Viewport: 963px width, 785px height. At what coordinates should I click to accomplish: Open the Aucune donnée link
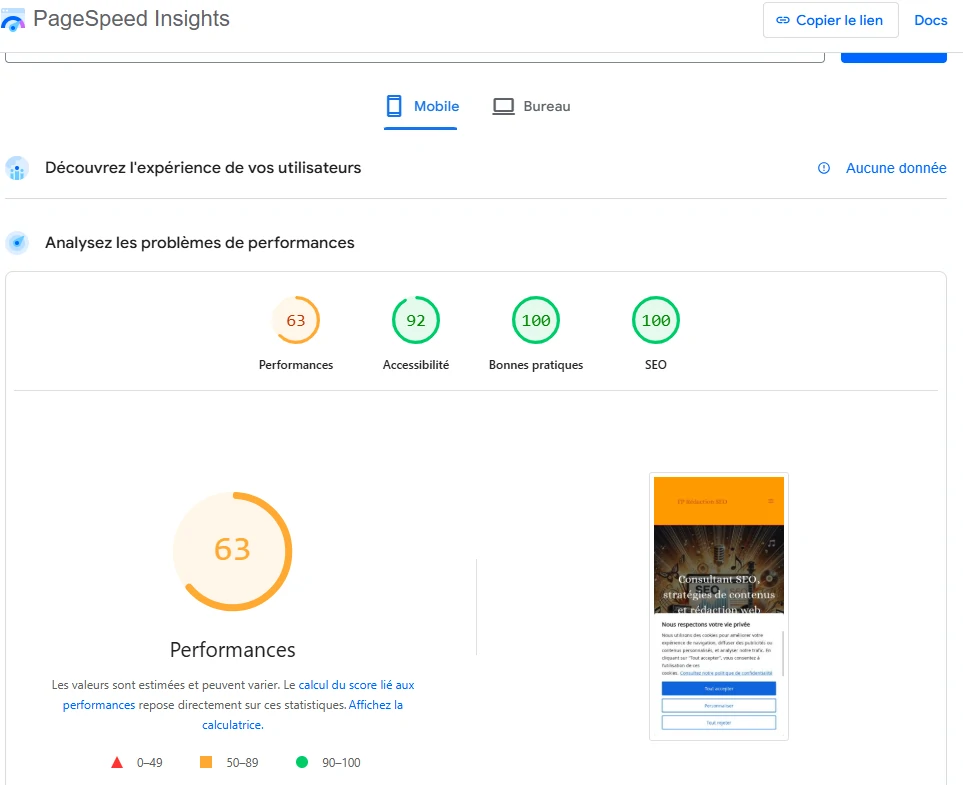[x=896, y=168]
